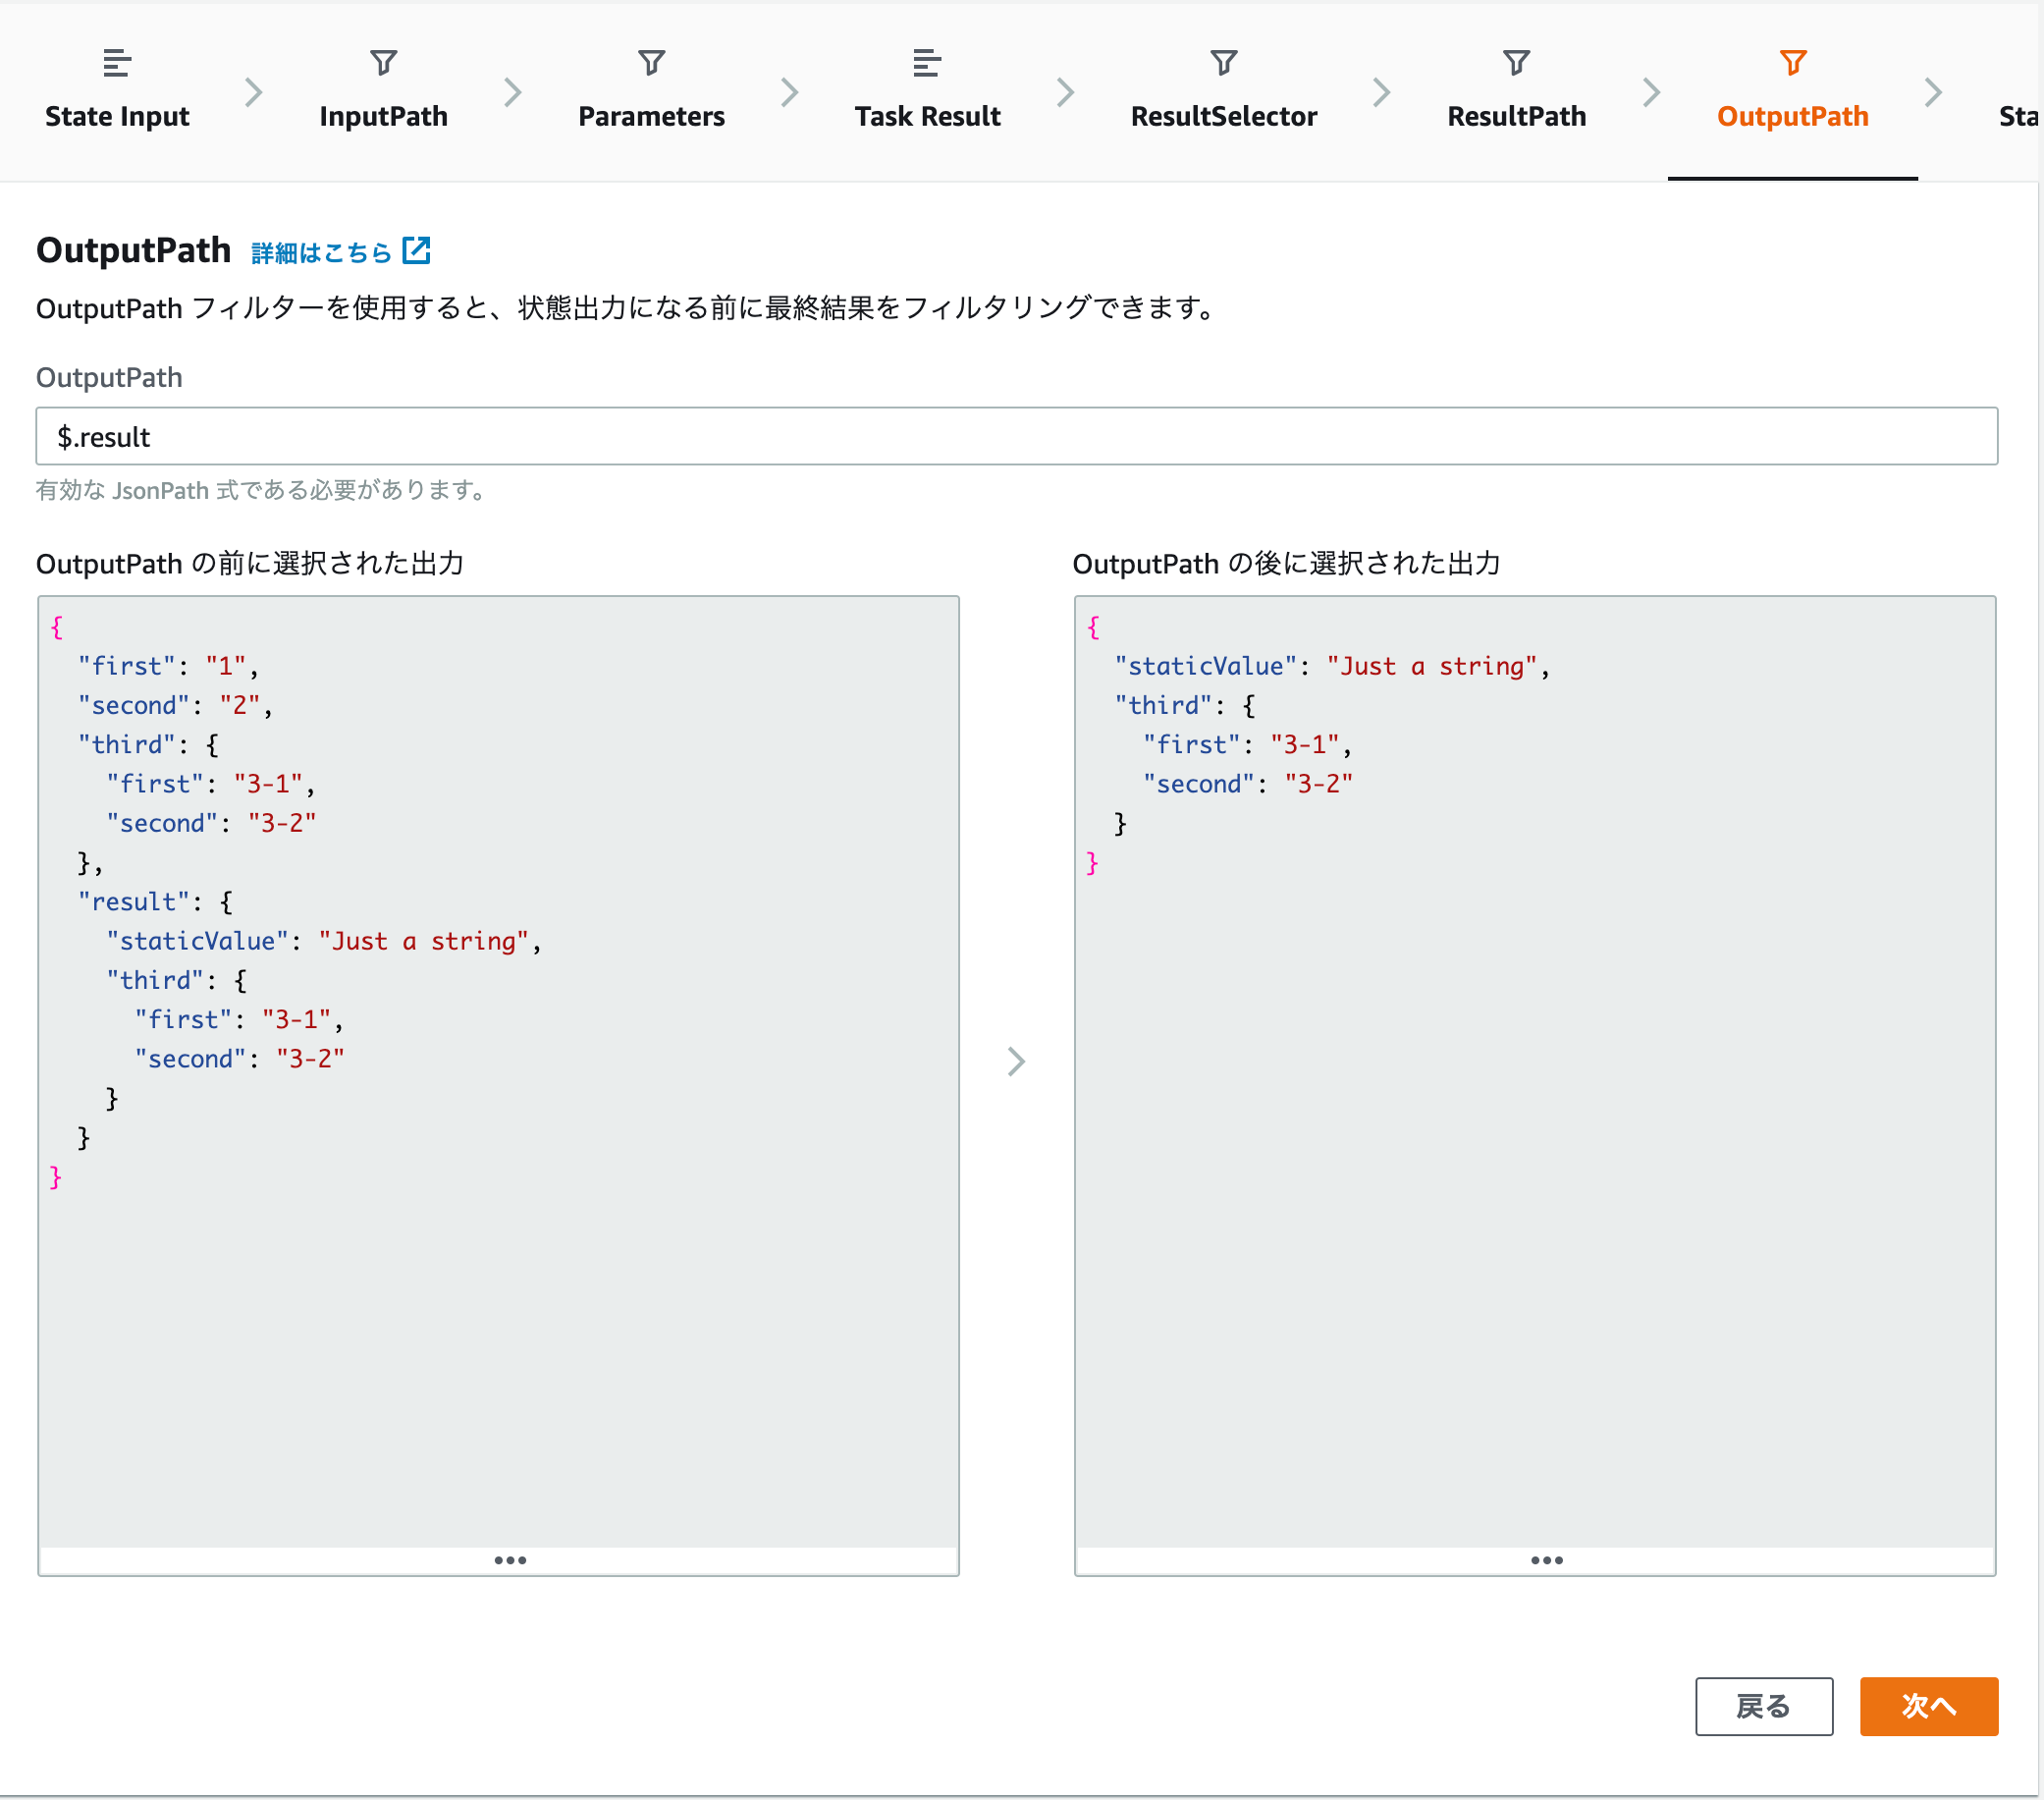Image resolution: width=2044 pixels, height=1800 pixels.
Task: Click the State Input lines icon
Action: (117, 63)
